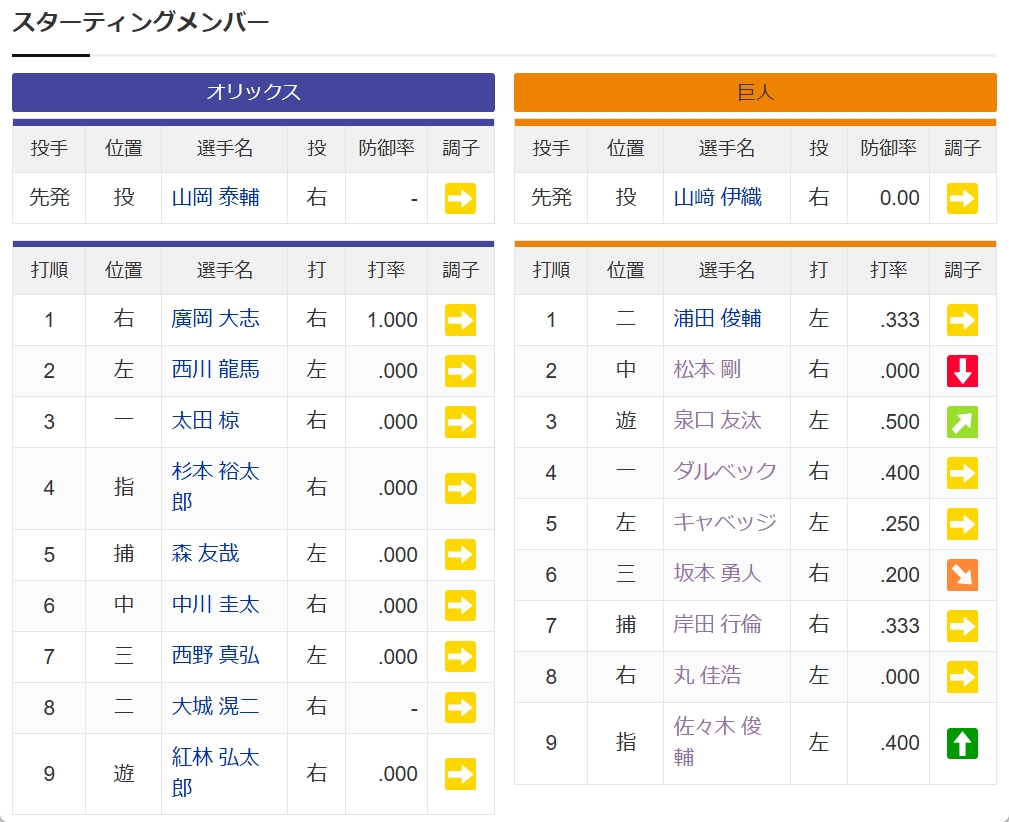The width and height of the screenshot is (1009, 822).
Task: Click the 巨人 team header
Action: 755,93
